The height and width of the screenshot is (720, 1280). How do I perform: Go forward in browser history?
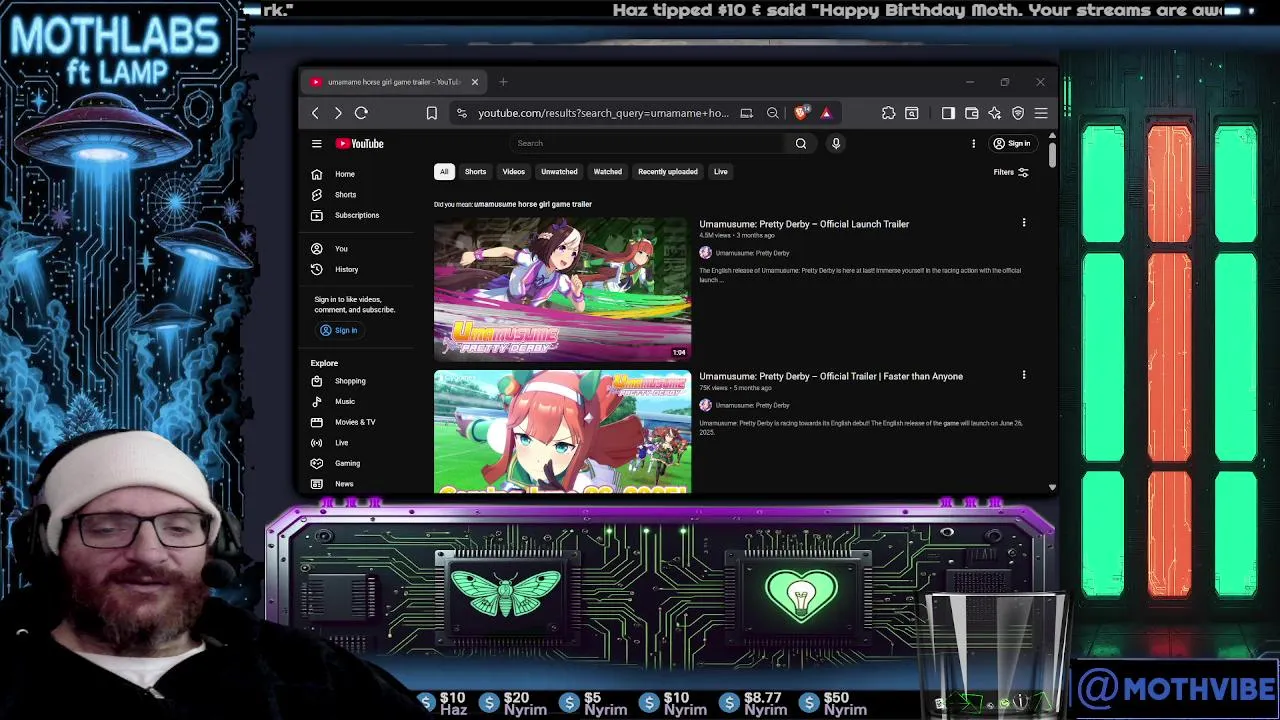tap(338, 113)
